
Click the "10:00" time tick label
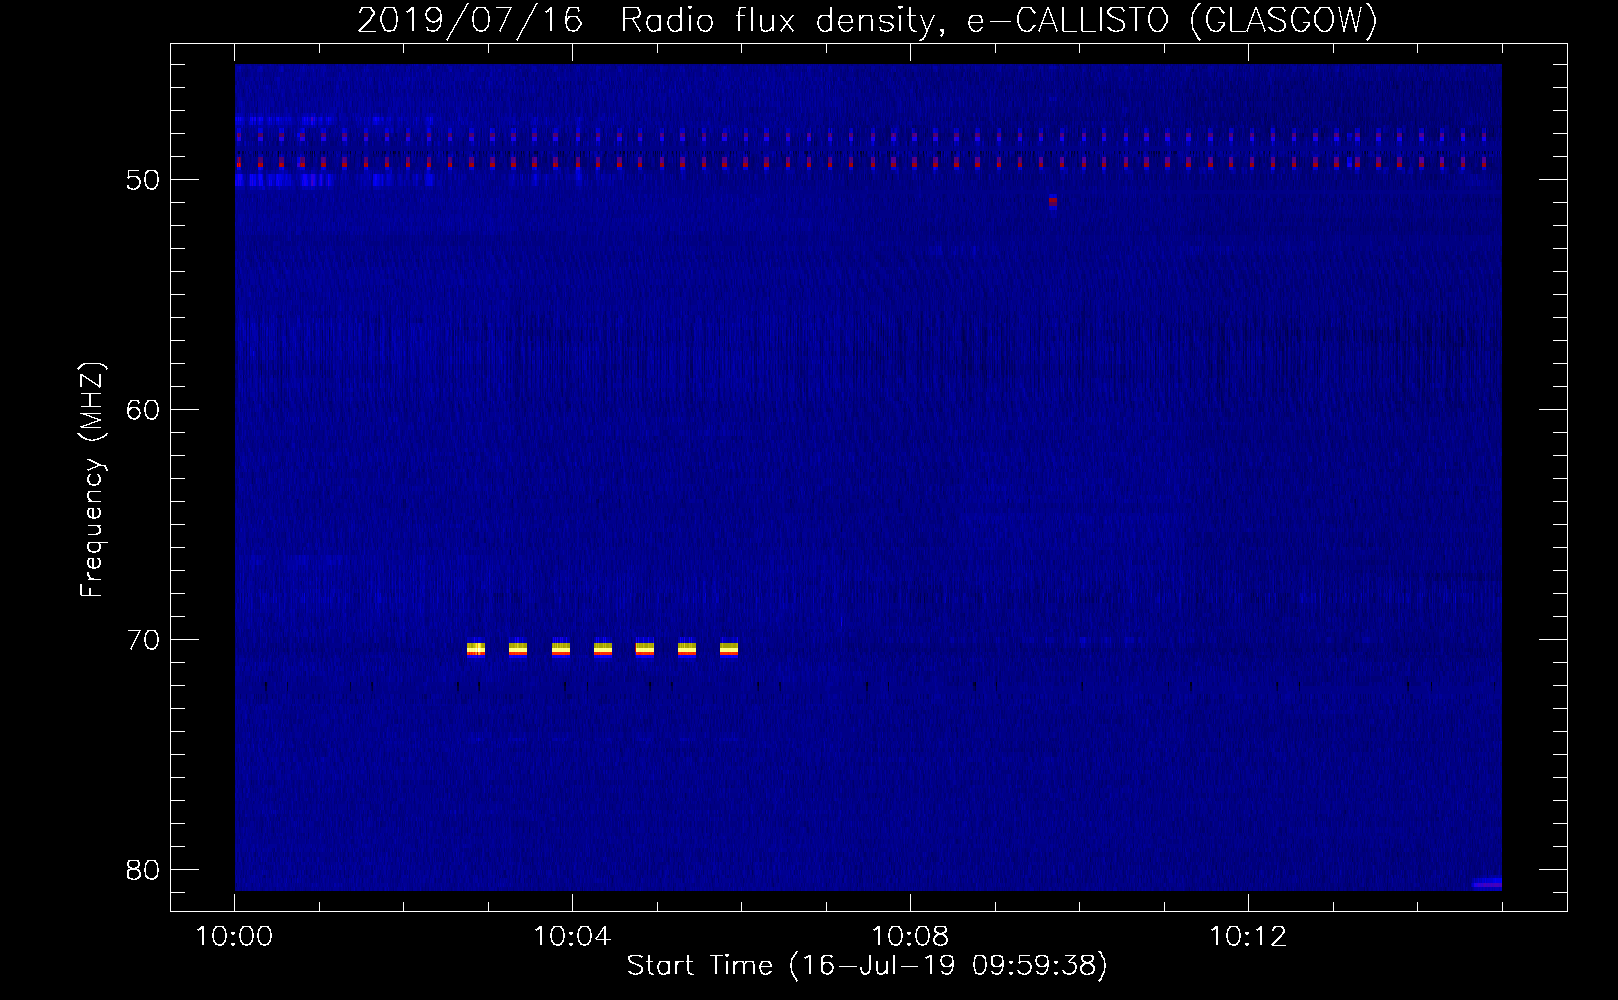pos(234,936)
